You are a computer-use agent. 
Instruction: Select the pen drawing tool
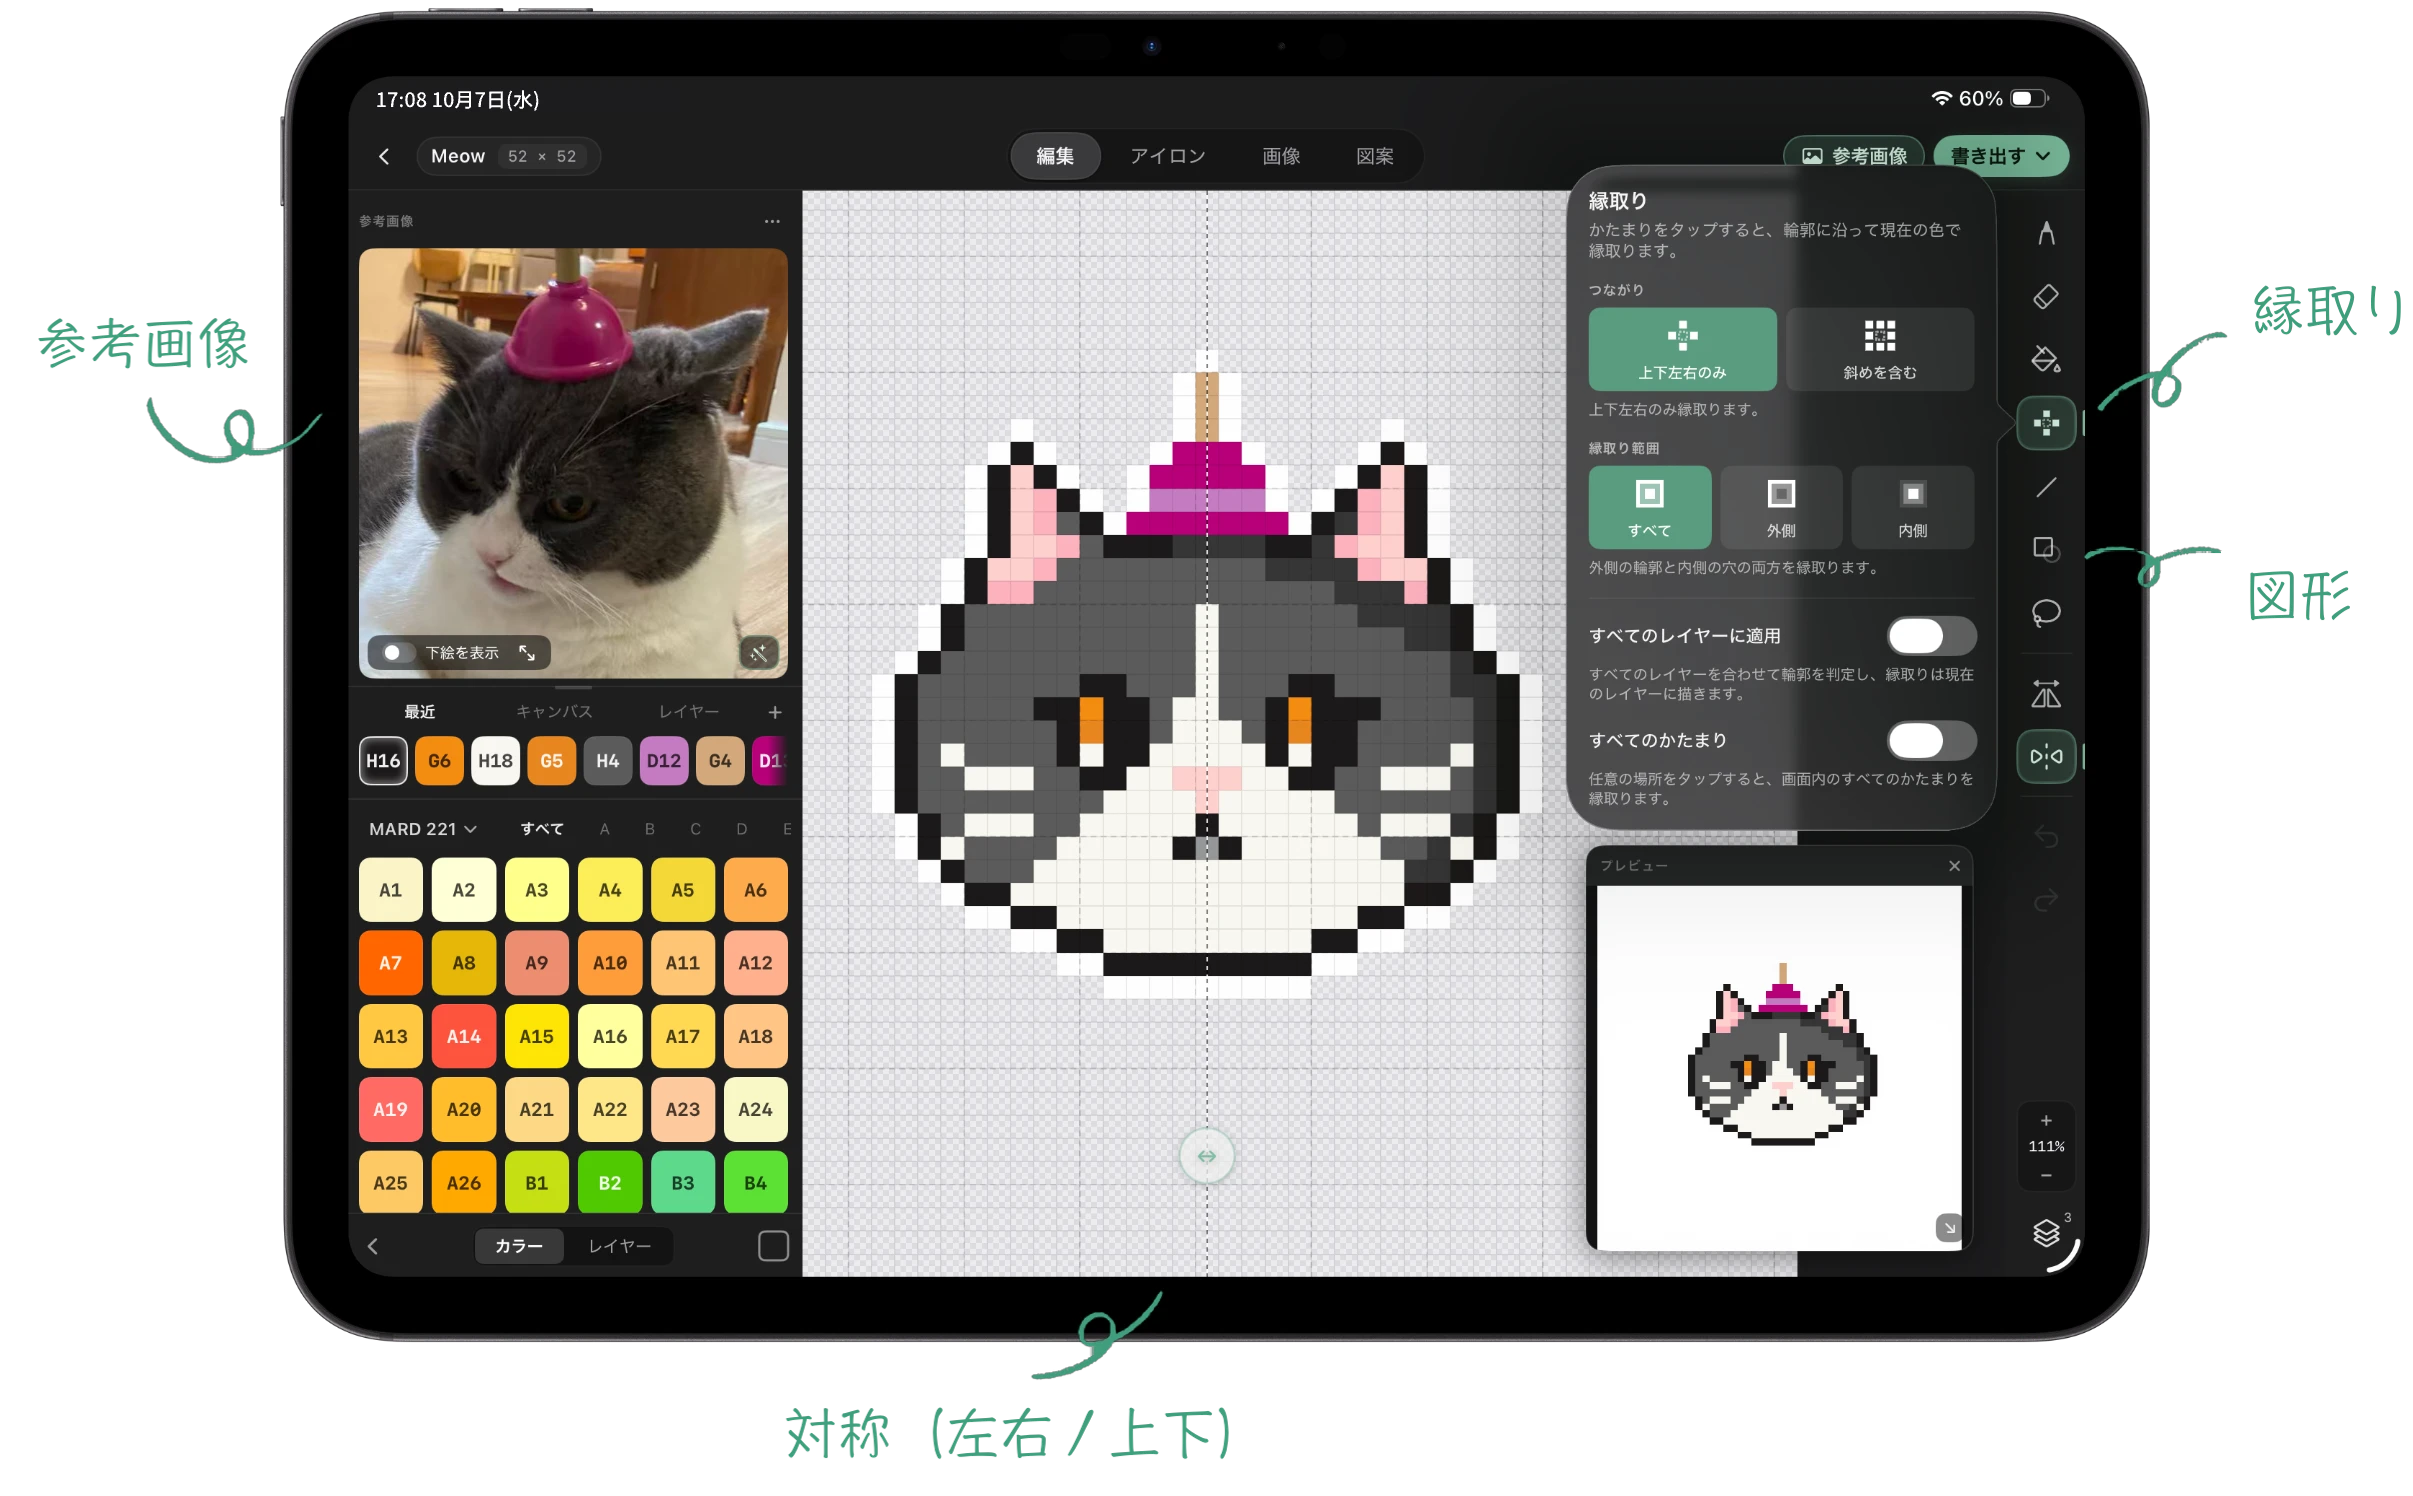click(x=2044, y=233)
